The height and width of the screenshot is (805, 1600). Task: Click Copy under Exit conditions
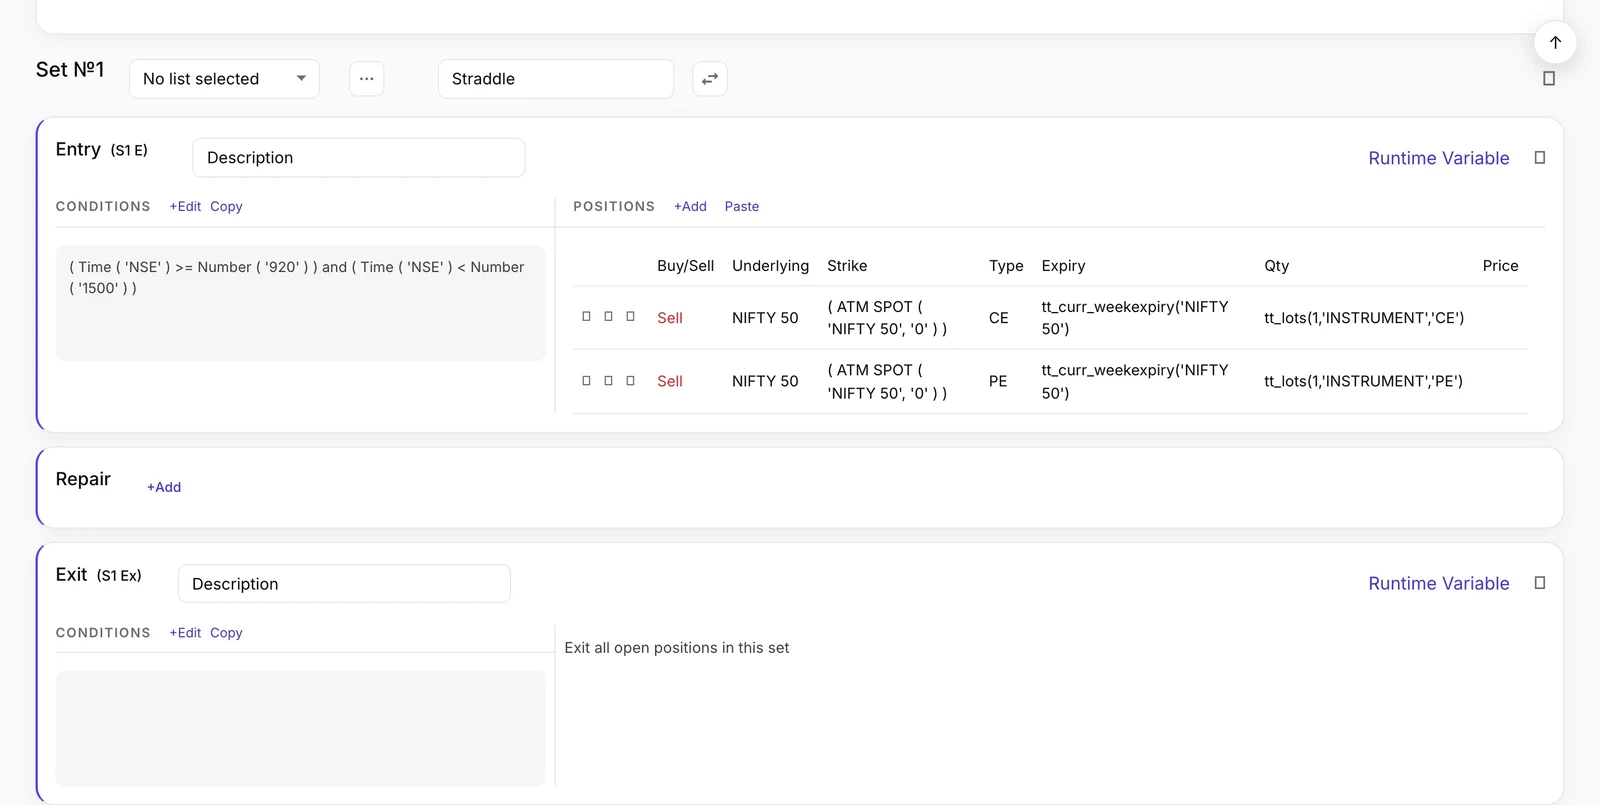pyautogui.click(x=226, y=633)
